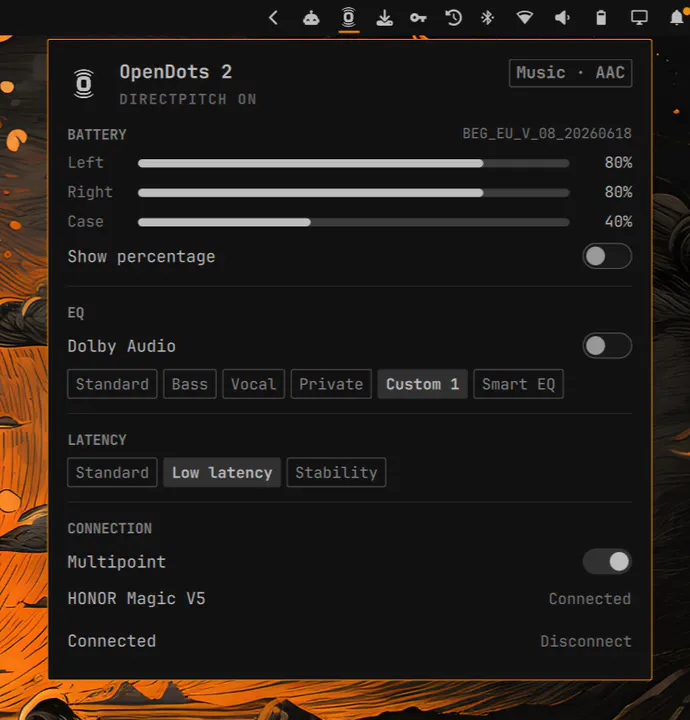The width and height of the screenshot is (690, 720).
Task: Choose the Bass EQ preset
Action: point(190,384)
